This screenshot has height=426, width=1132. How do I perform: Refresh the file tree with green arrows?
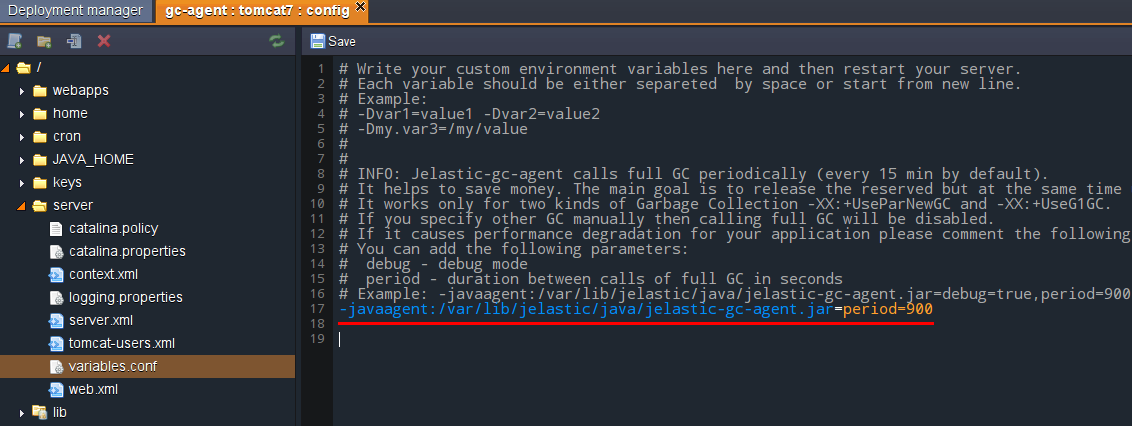tap(276, 41)
